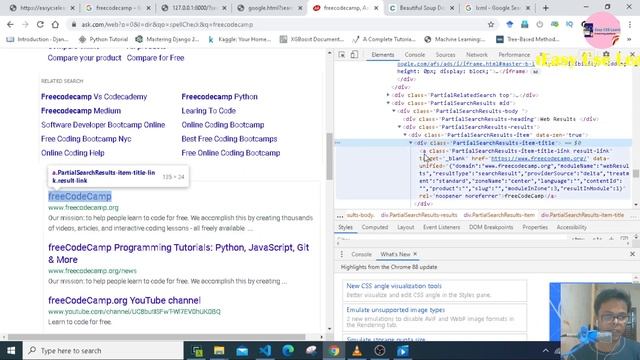Click related search Freecodecamp Vs Codecademy
The width and height of the screenshot is (640, 360).
click(94, 97)
